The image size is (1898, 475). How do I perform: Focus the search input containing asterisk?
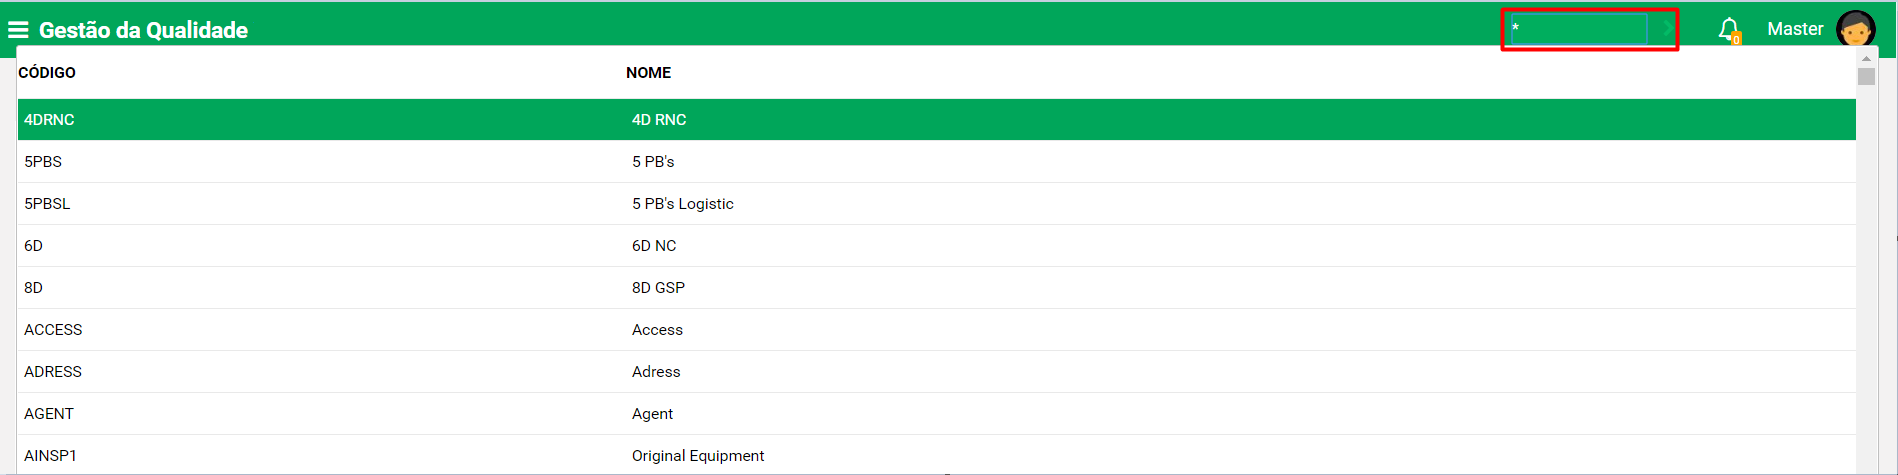pyautogui.click(x=1578, y=29)
